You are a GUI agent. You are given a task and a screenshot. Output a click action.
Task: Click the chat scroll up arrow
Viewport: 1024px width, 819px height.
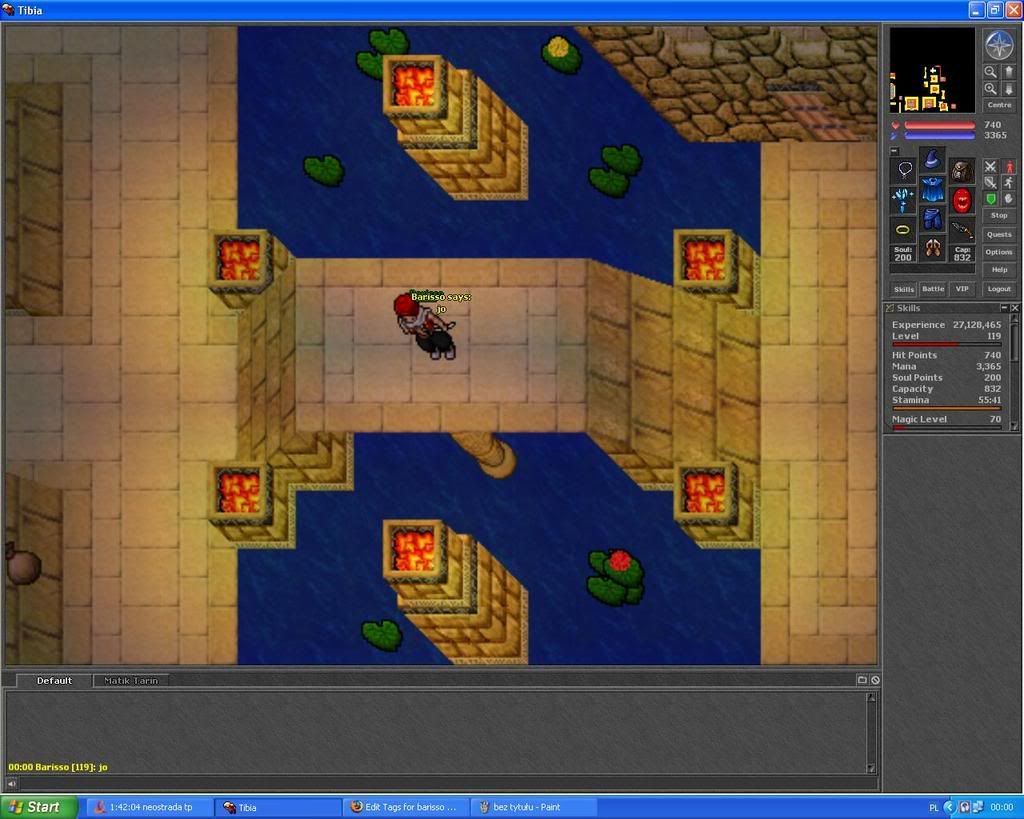click(x=871, y=698)
